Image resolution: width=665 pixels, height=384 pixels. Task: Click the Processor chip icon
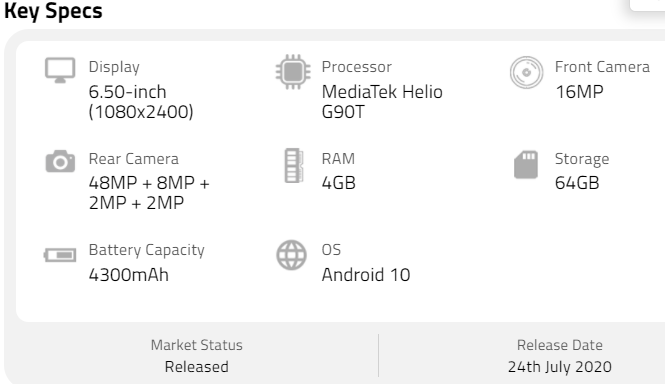pos(293,72)
